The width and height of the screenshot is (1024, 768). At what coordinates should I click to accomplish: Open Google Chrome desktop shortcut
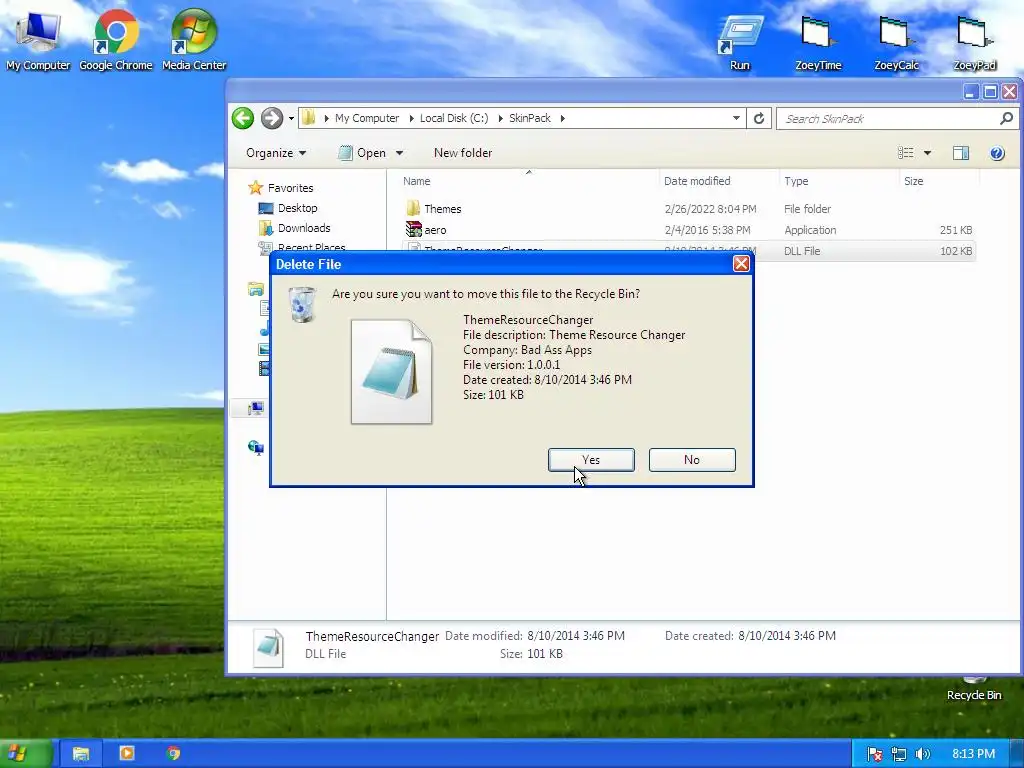(116, 39)
